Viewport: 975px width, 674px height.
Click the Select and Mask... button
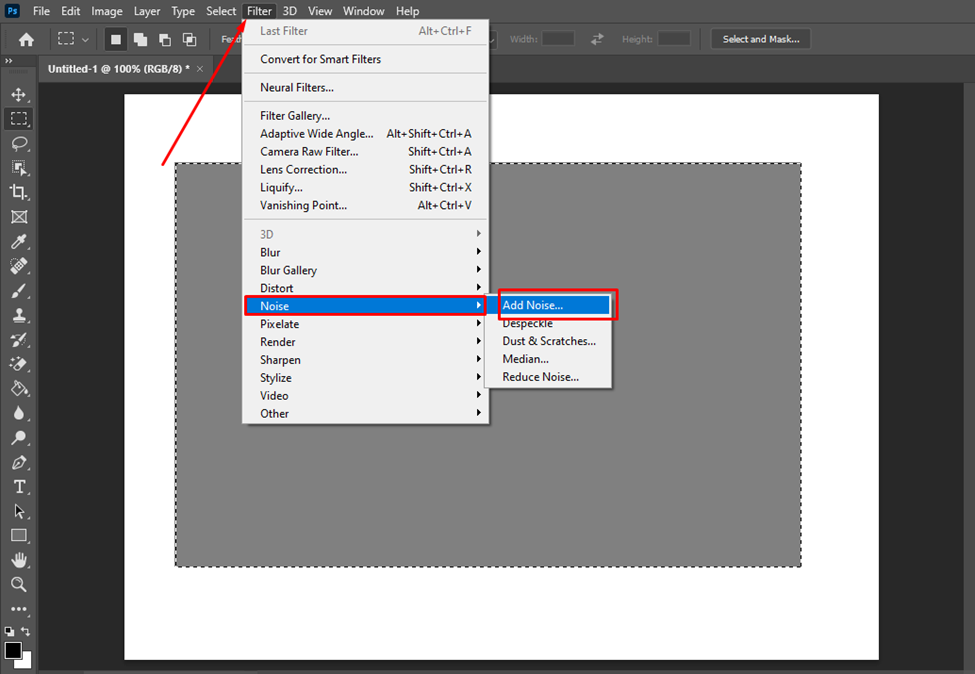(760, 39)
